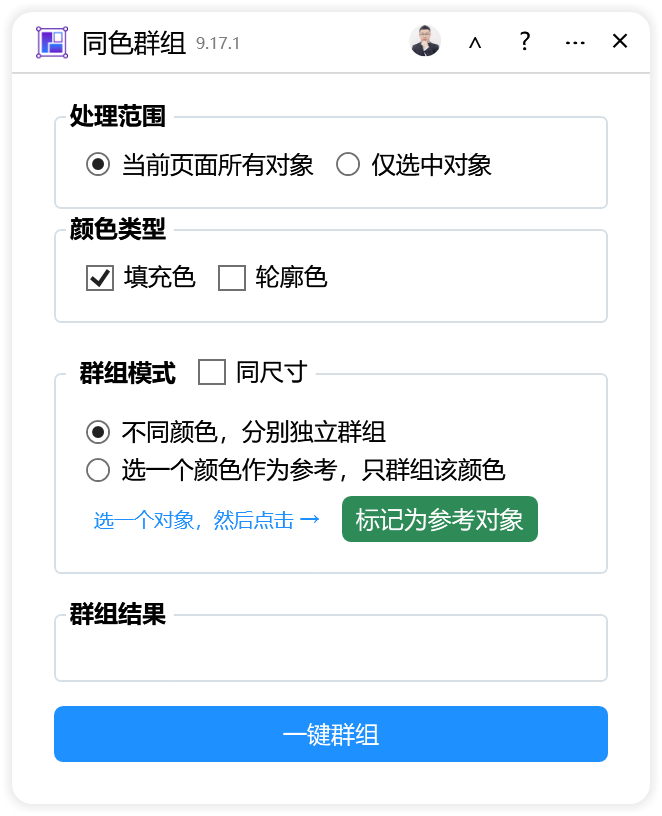Click the 选一个对象，然后点击 hint link

[x=207, y=520]
